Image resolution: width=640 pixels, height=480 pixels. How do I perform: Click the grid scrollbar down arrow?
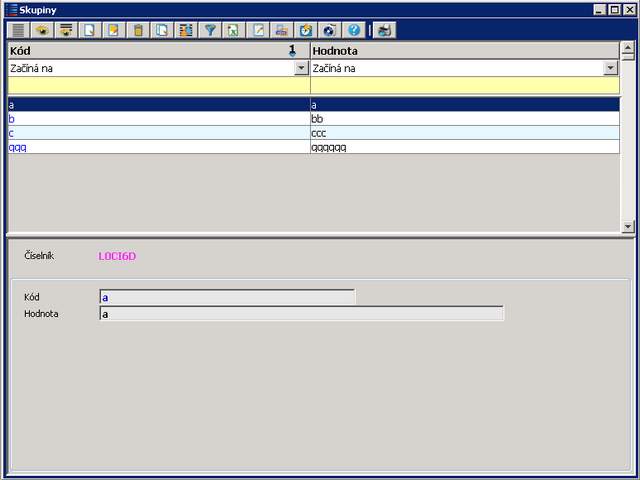pyautogui.click(x=628, y=227)
